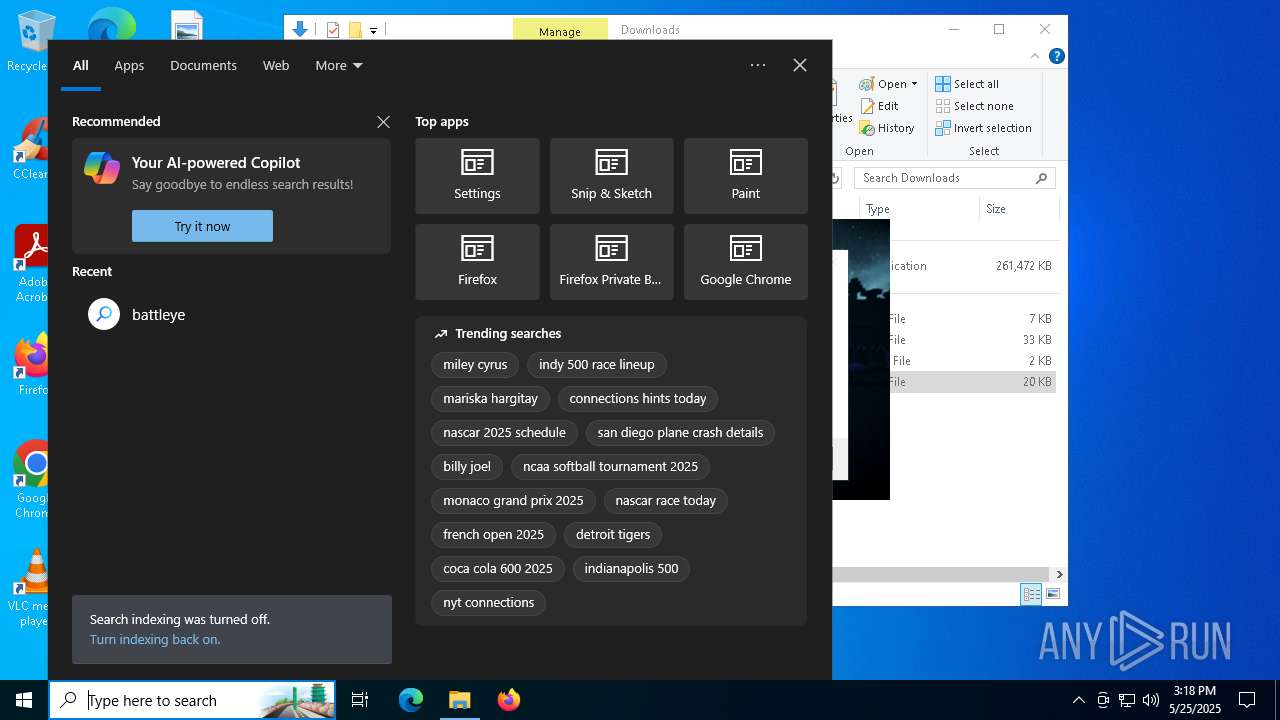The image size is (1280, 720).
Task: Search trending billy joel
Action: [x=467, y=467]
